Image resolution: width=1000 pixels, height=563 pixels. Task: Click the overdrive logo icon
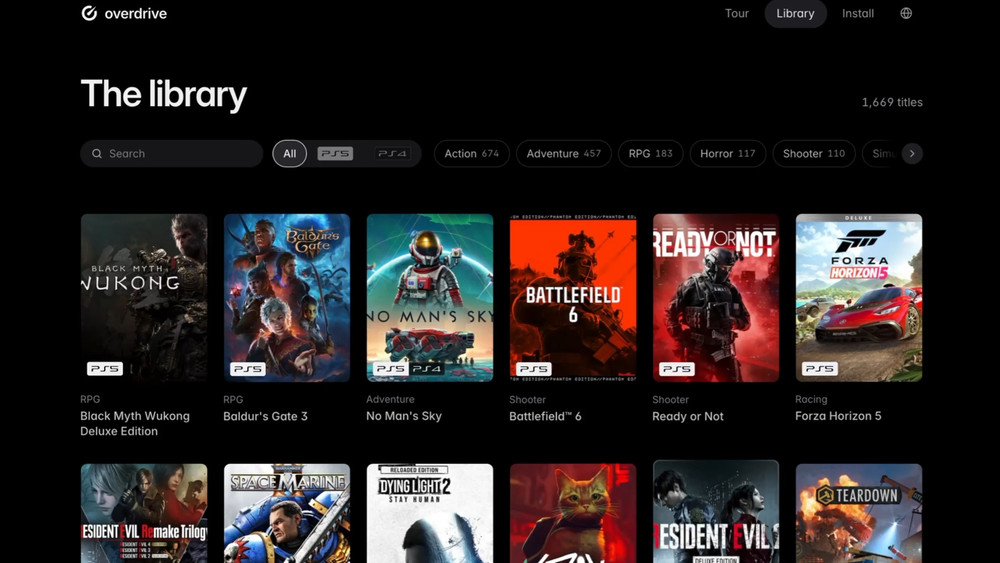coord(89,13)
